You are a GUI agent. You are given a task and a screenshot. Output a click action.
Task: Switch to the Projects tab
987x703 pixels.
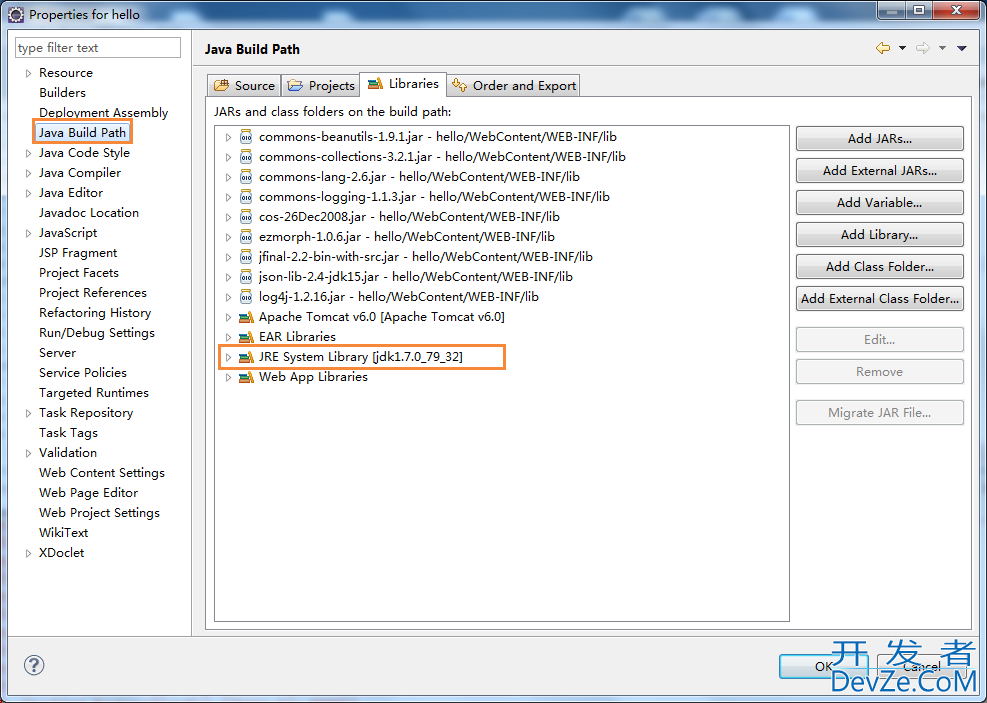tap(321, 86)
